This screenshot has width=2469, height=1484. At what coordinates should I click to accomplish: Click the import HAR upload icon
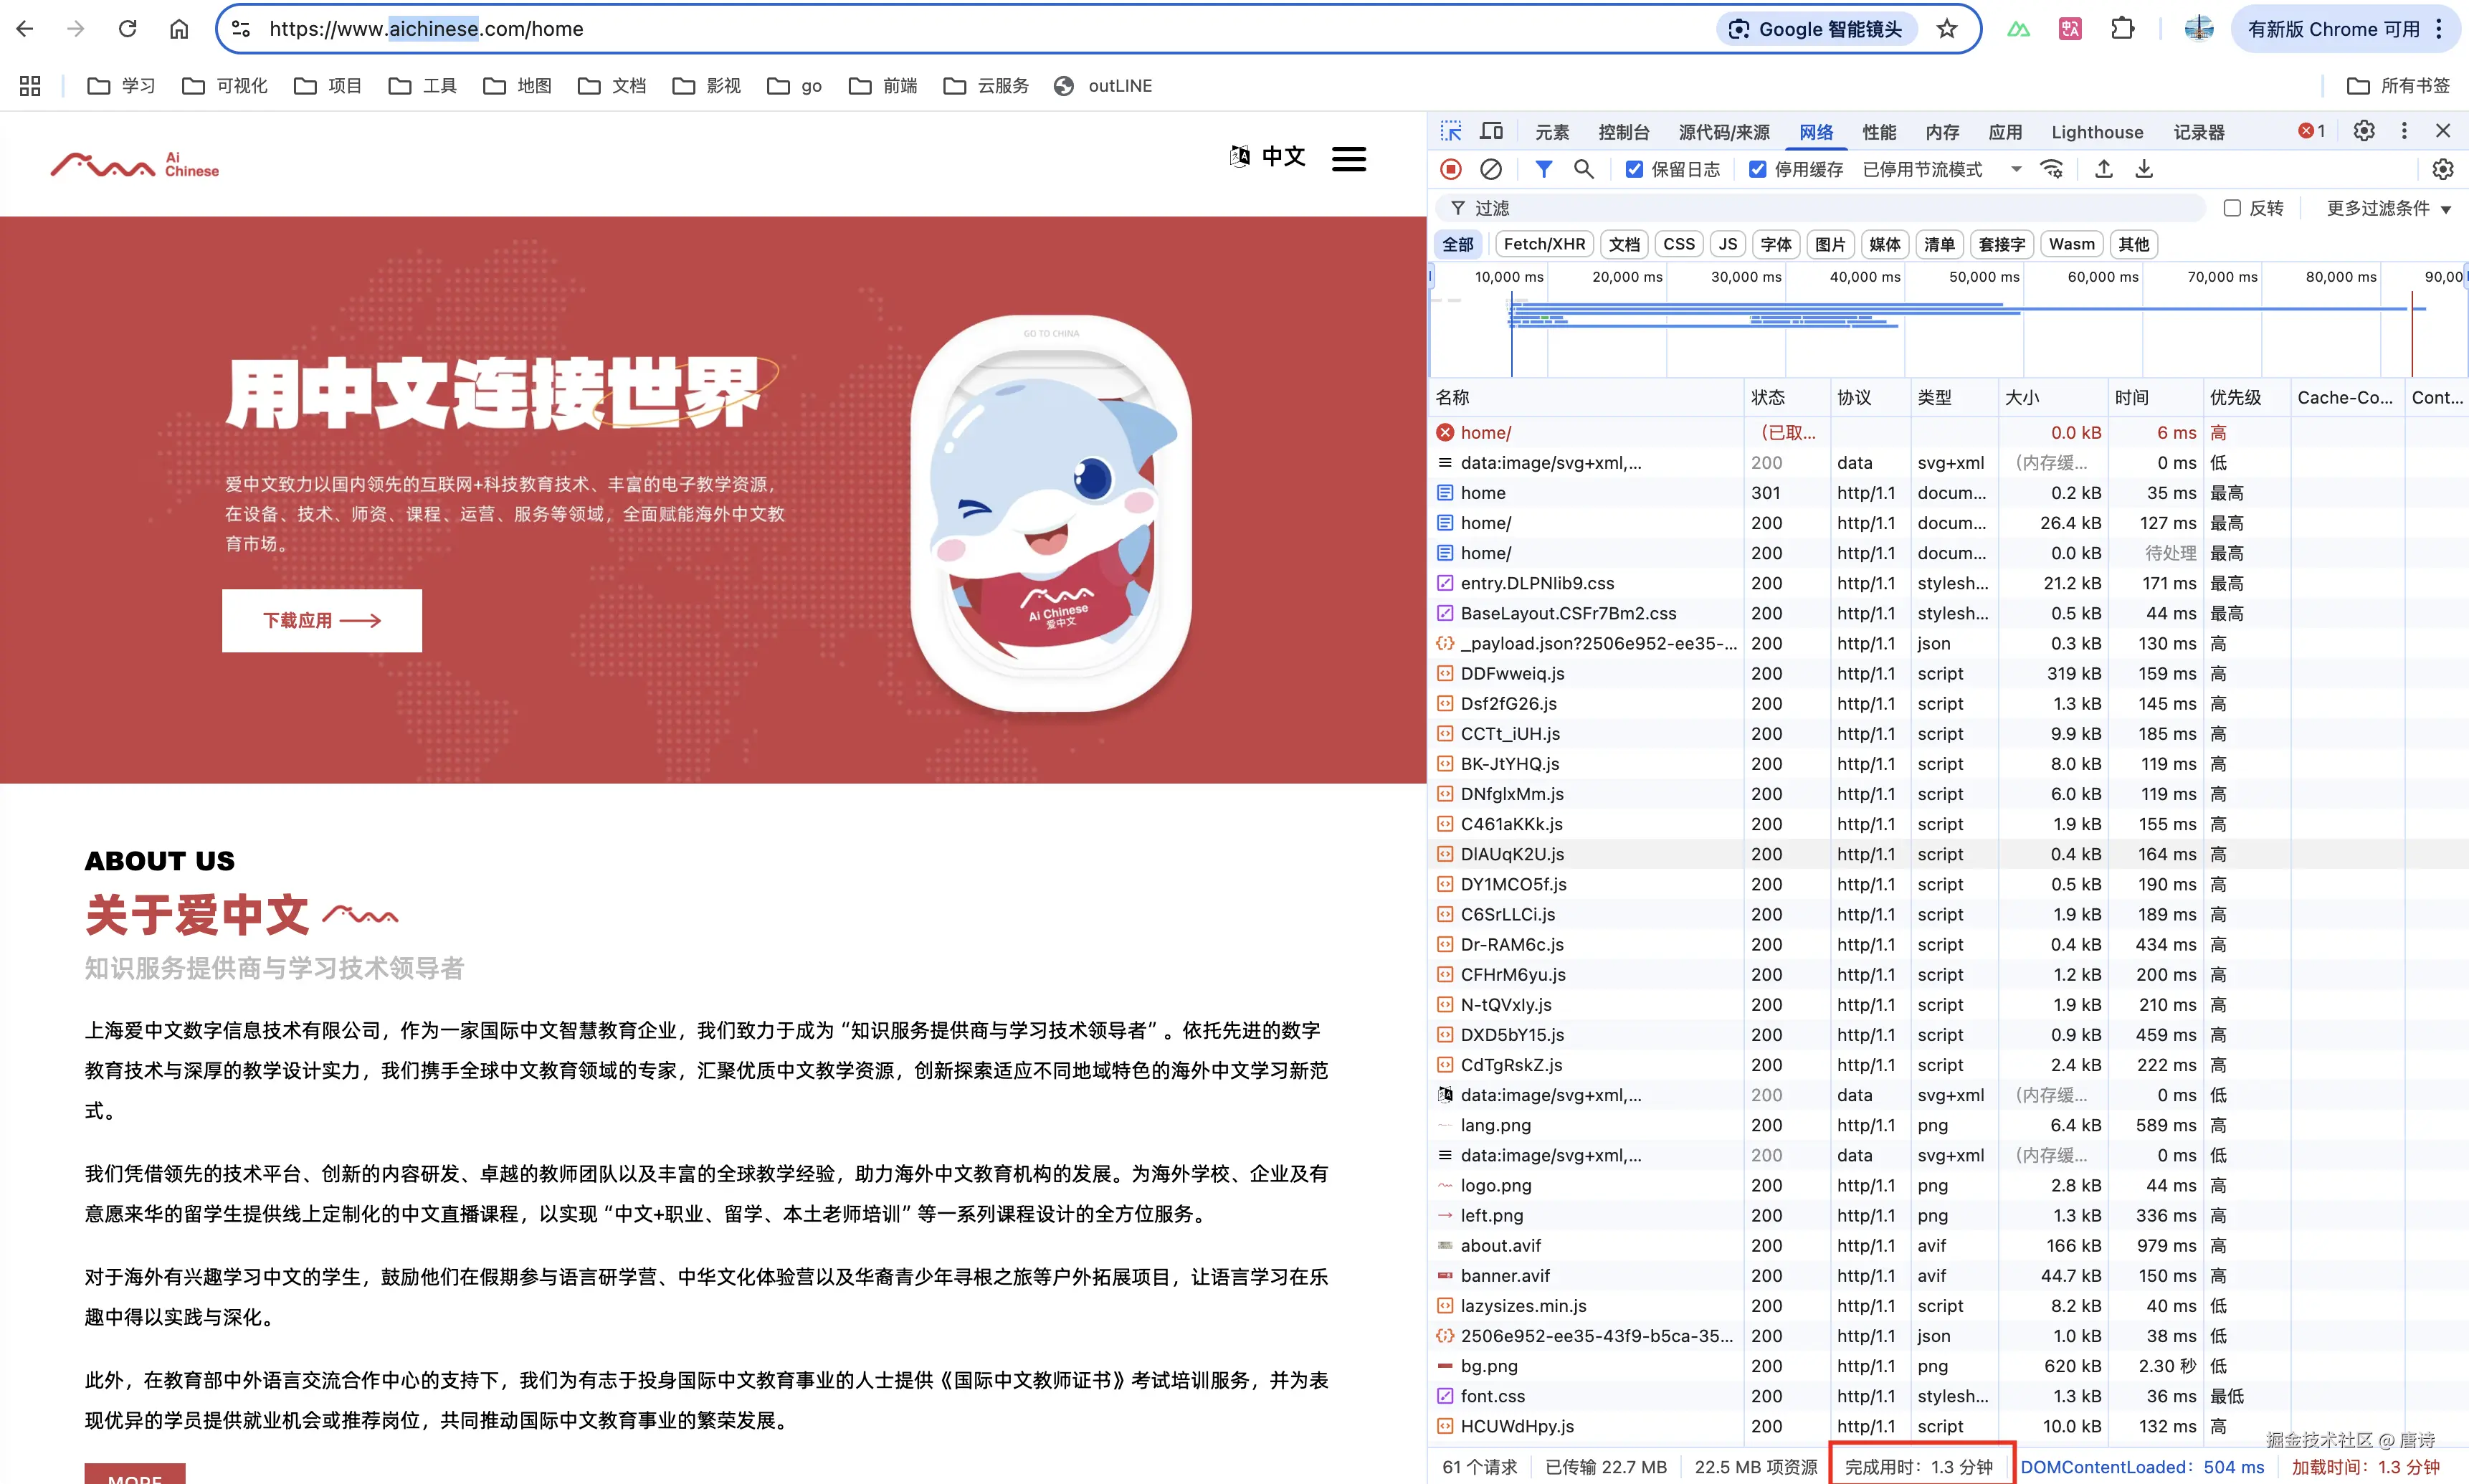(x=2103, y=169)
